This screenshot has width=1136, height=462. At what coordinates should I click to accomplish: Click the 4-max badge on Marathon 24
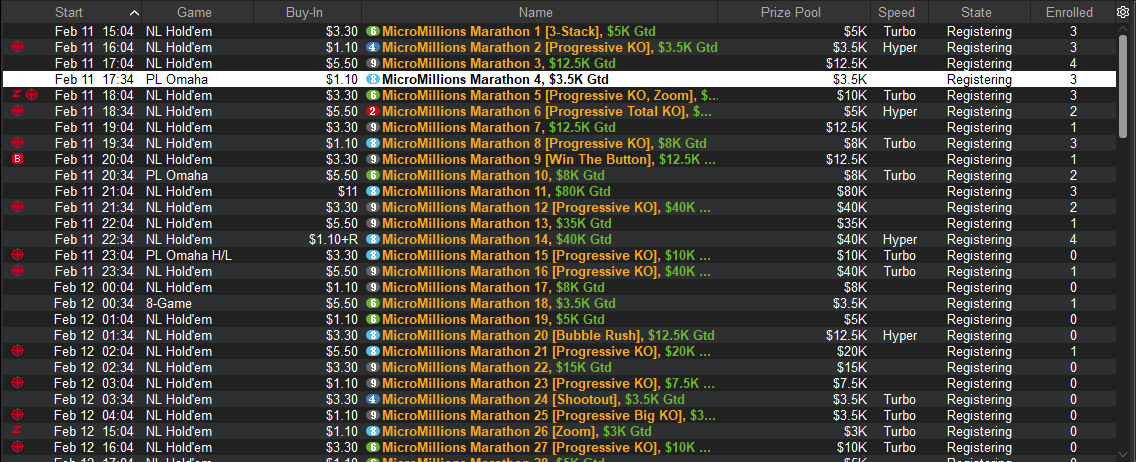pyautogui.click(x=372, y=398)
